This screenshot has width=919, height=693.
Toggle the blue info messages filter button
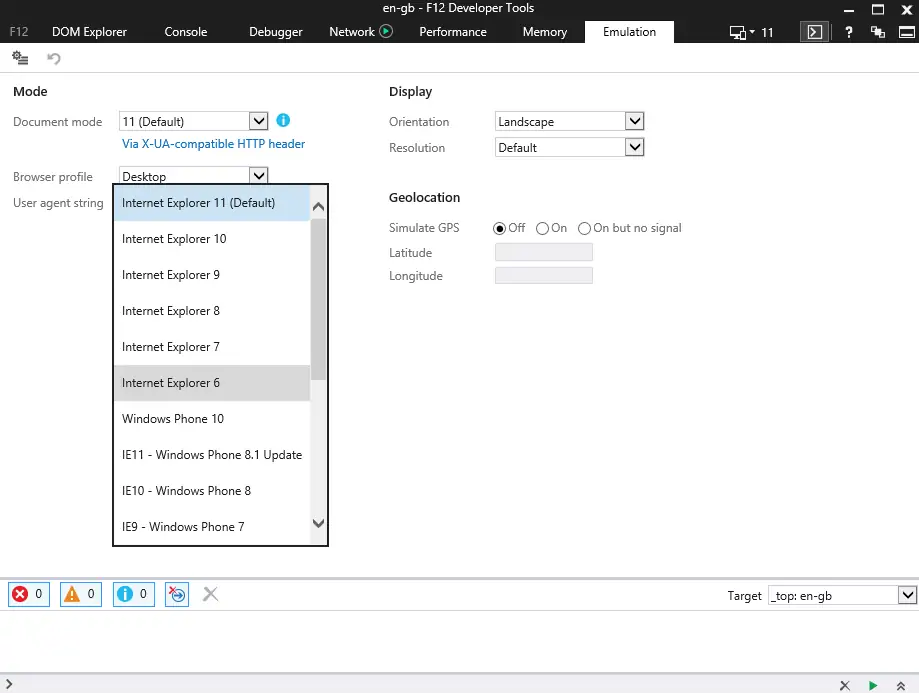134,595
